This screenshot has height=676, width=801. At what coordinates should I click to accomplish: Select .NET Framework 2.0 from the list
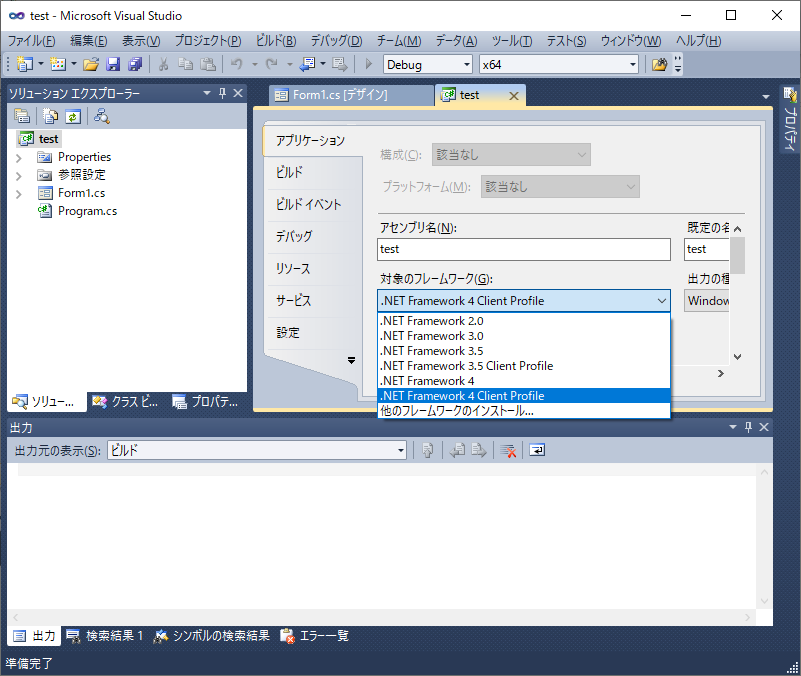[524, 321]
